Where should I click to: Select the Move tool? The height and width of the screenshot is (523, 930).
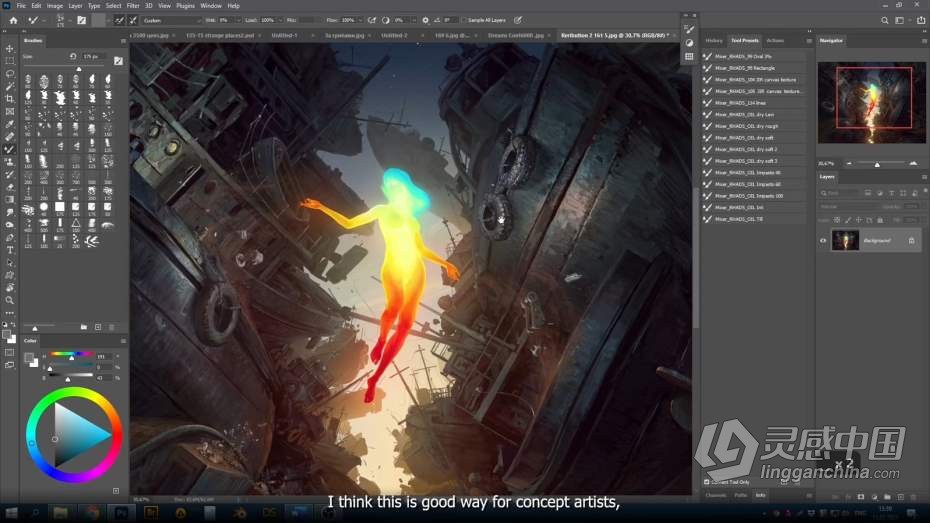[x=9, y=49]
